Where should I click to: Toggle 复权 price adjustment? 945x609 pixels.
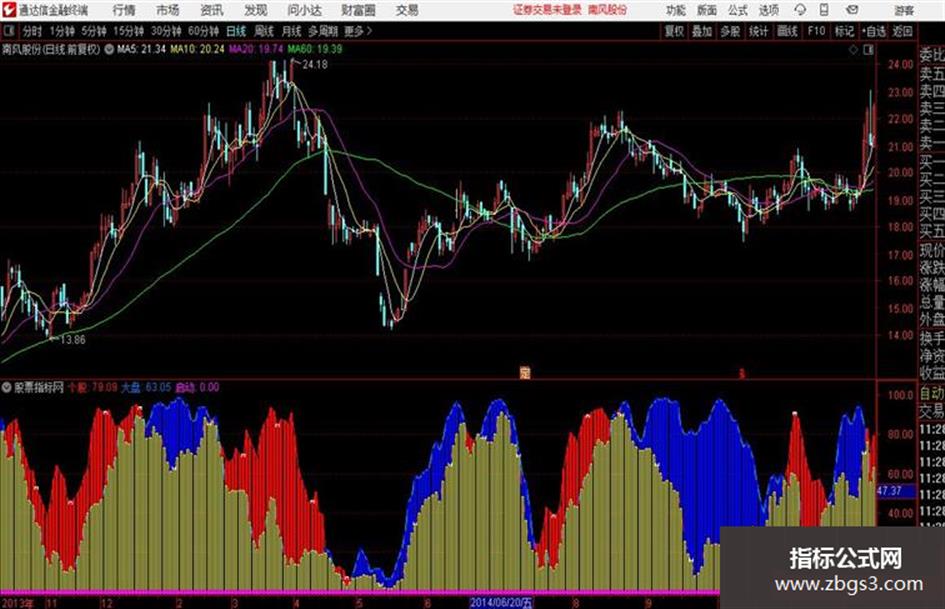(x=674, y=31)
